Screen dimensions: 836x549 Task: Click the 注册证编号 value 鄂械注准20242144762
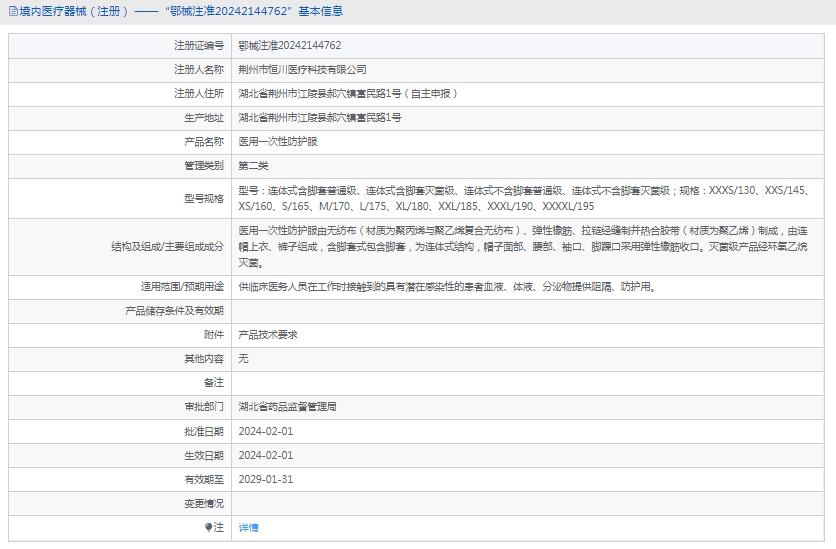(289, 46)
